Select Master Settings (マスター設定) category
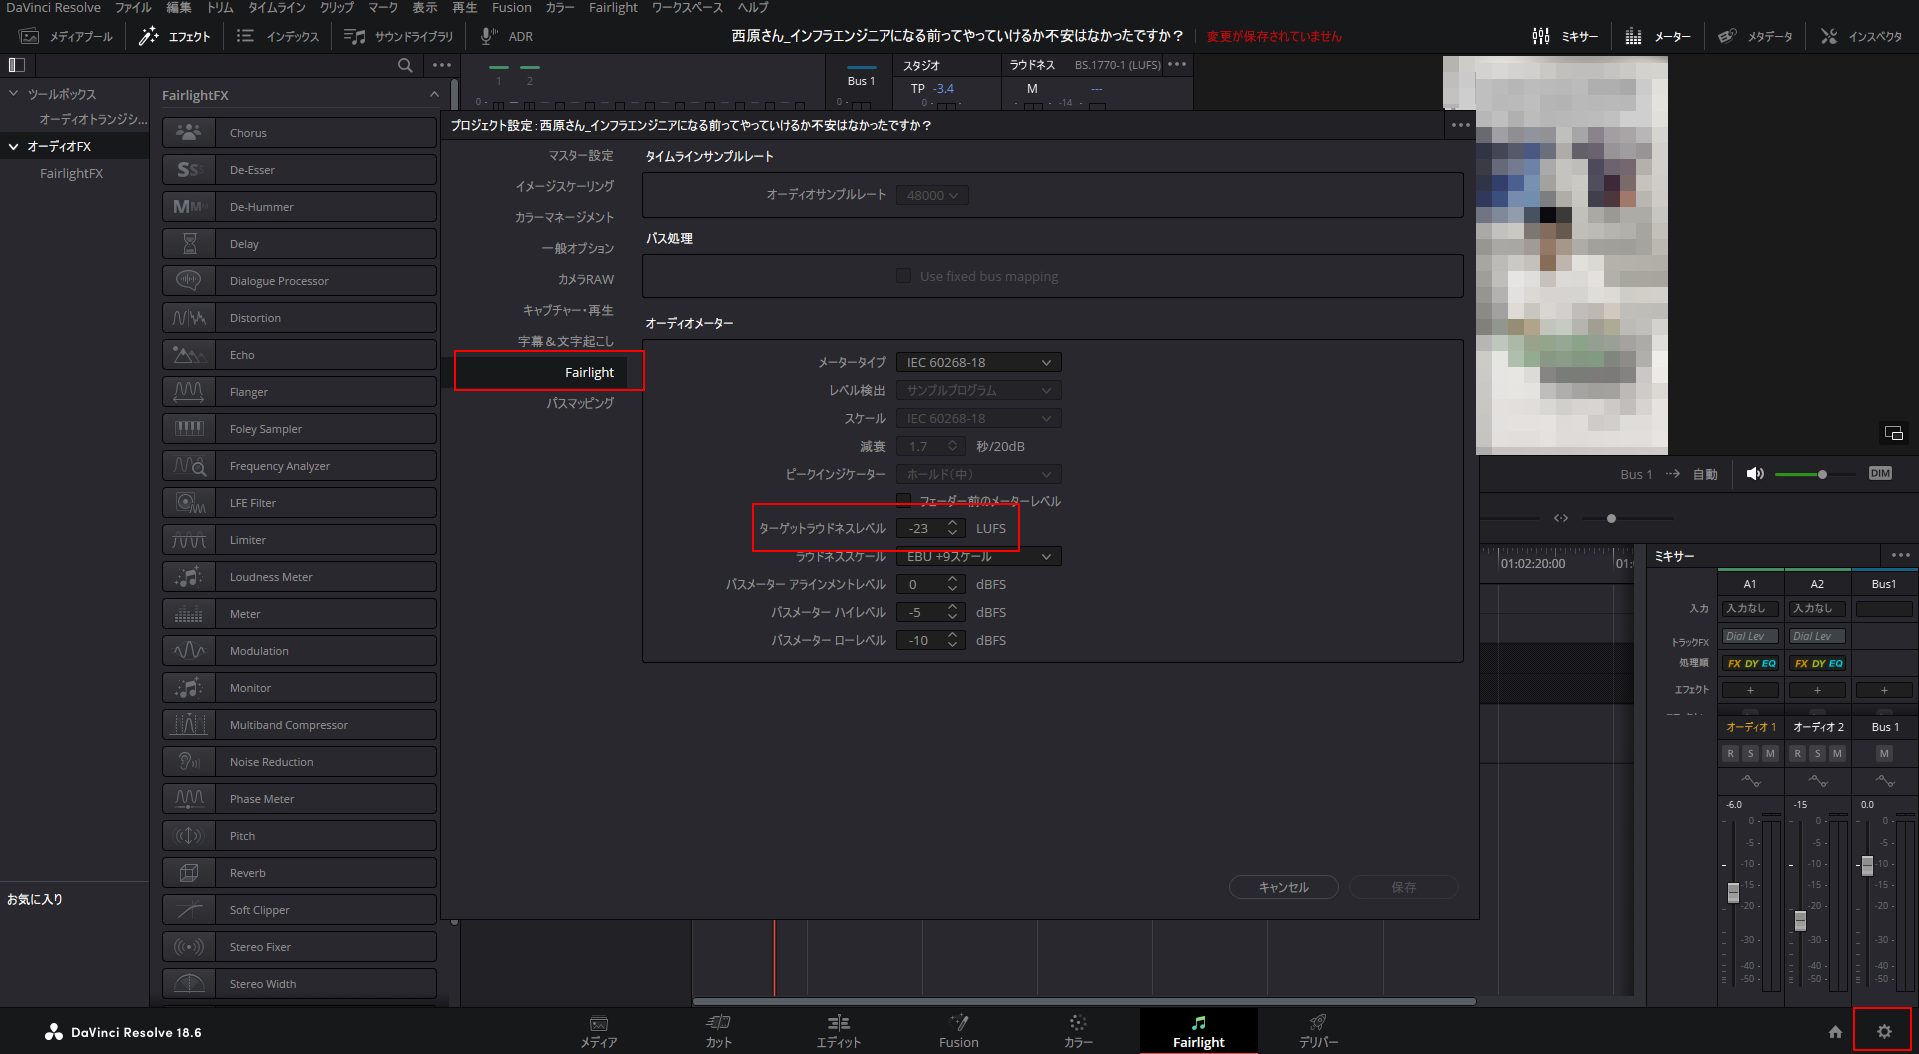1919x1054 pixels. 581,155
